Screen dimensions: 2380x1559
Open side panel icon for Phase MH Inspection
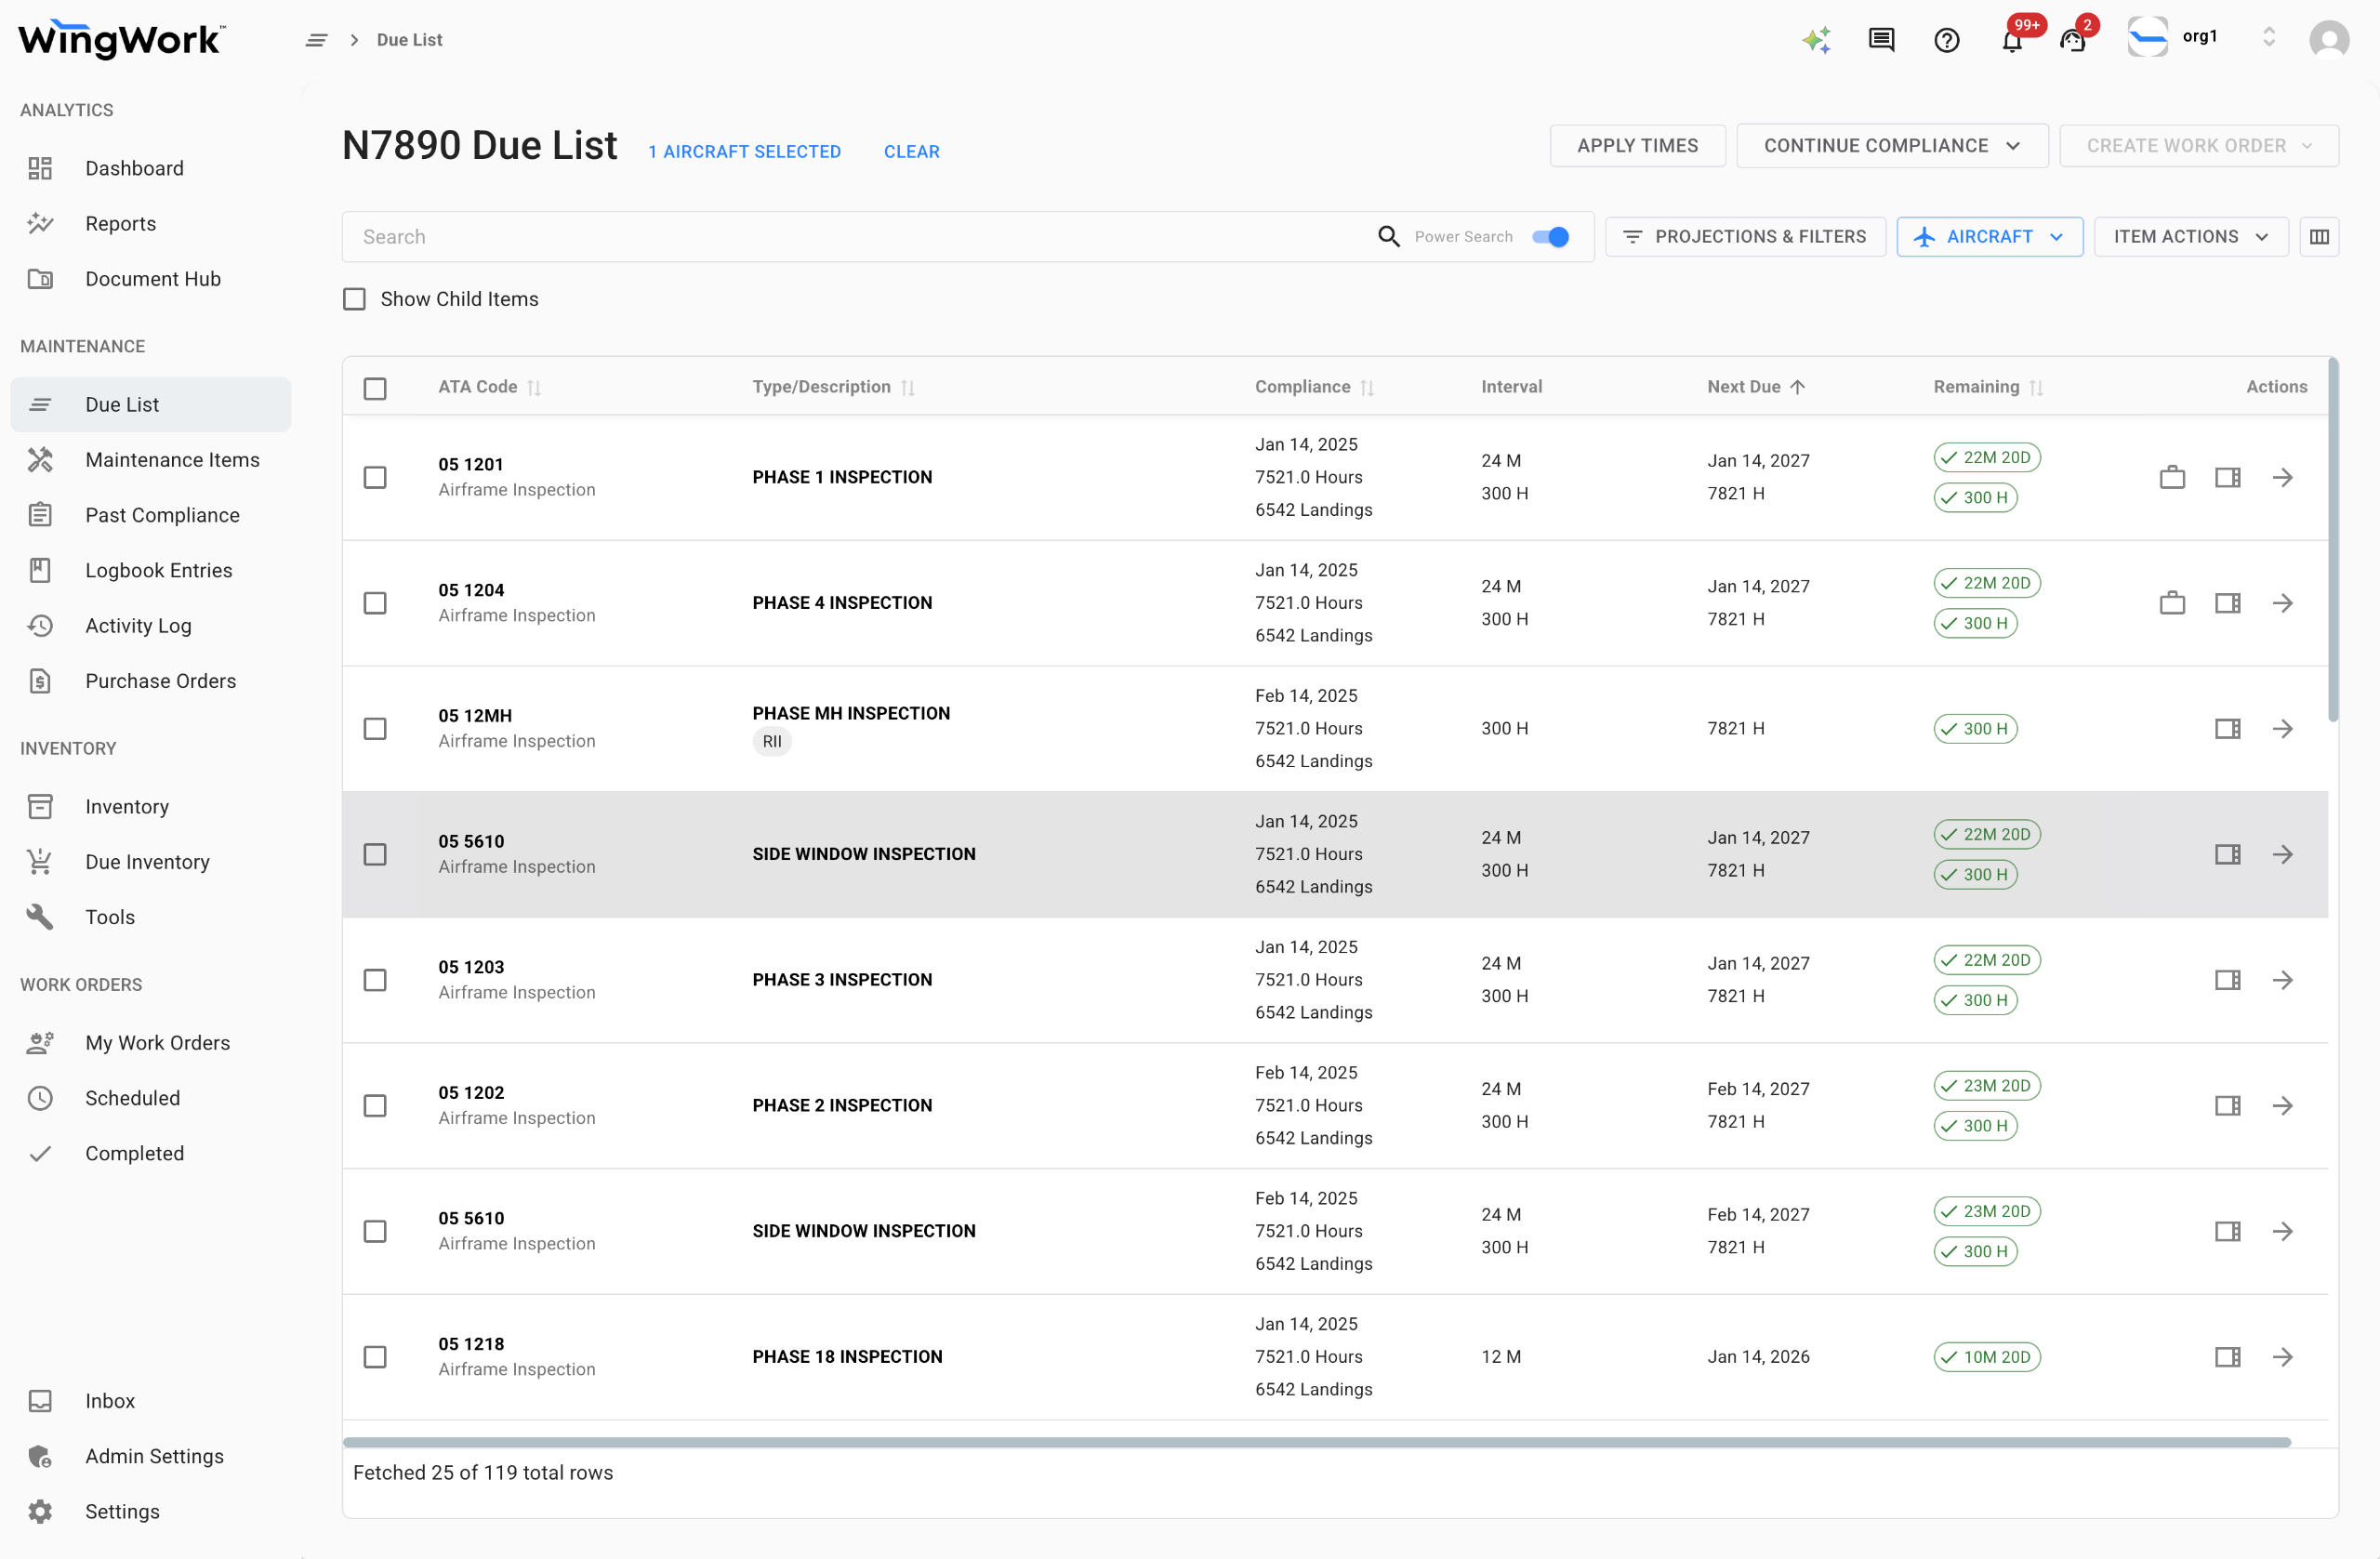tap(2227, 729)
